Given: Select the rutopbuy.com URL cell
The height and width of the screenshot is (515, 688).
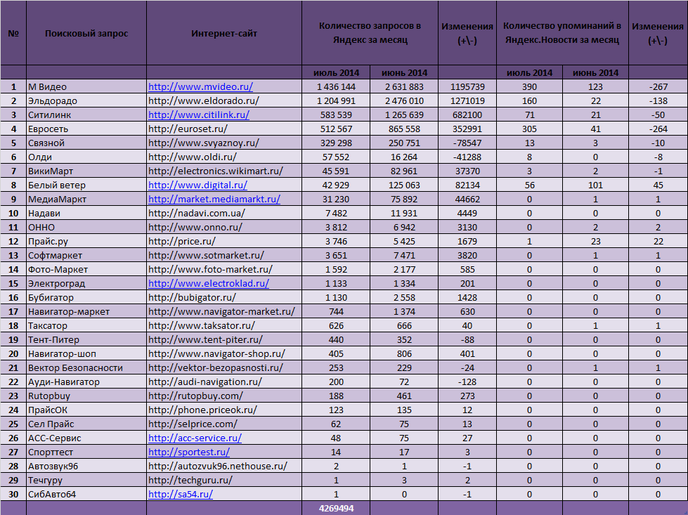Looking at the screenshot, I should coord(224,396).
